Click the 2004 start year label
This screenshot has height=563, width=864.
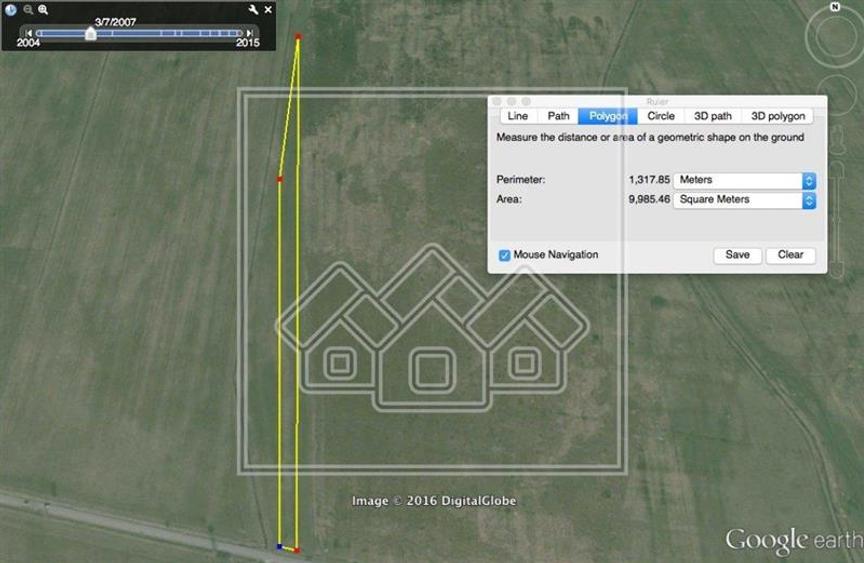28,43
